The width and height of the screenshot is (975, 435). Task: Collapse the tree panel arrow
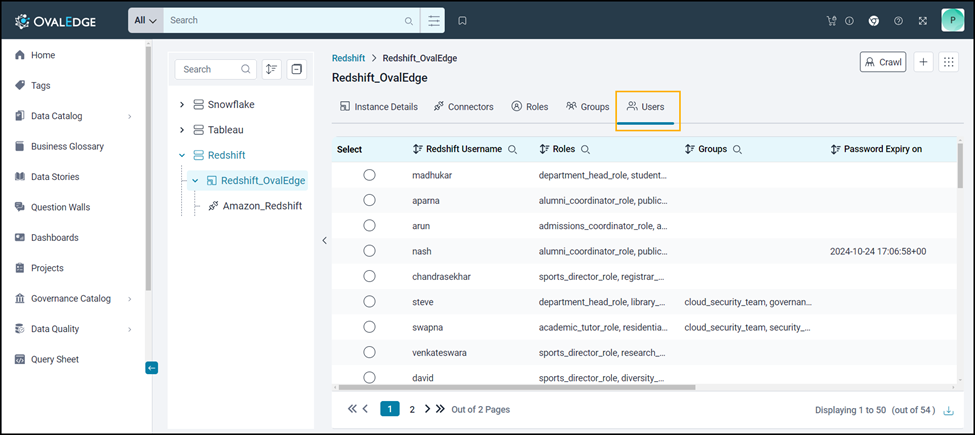pyautogui.click(x=324, y=240)
